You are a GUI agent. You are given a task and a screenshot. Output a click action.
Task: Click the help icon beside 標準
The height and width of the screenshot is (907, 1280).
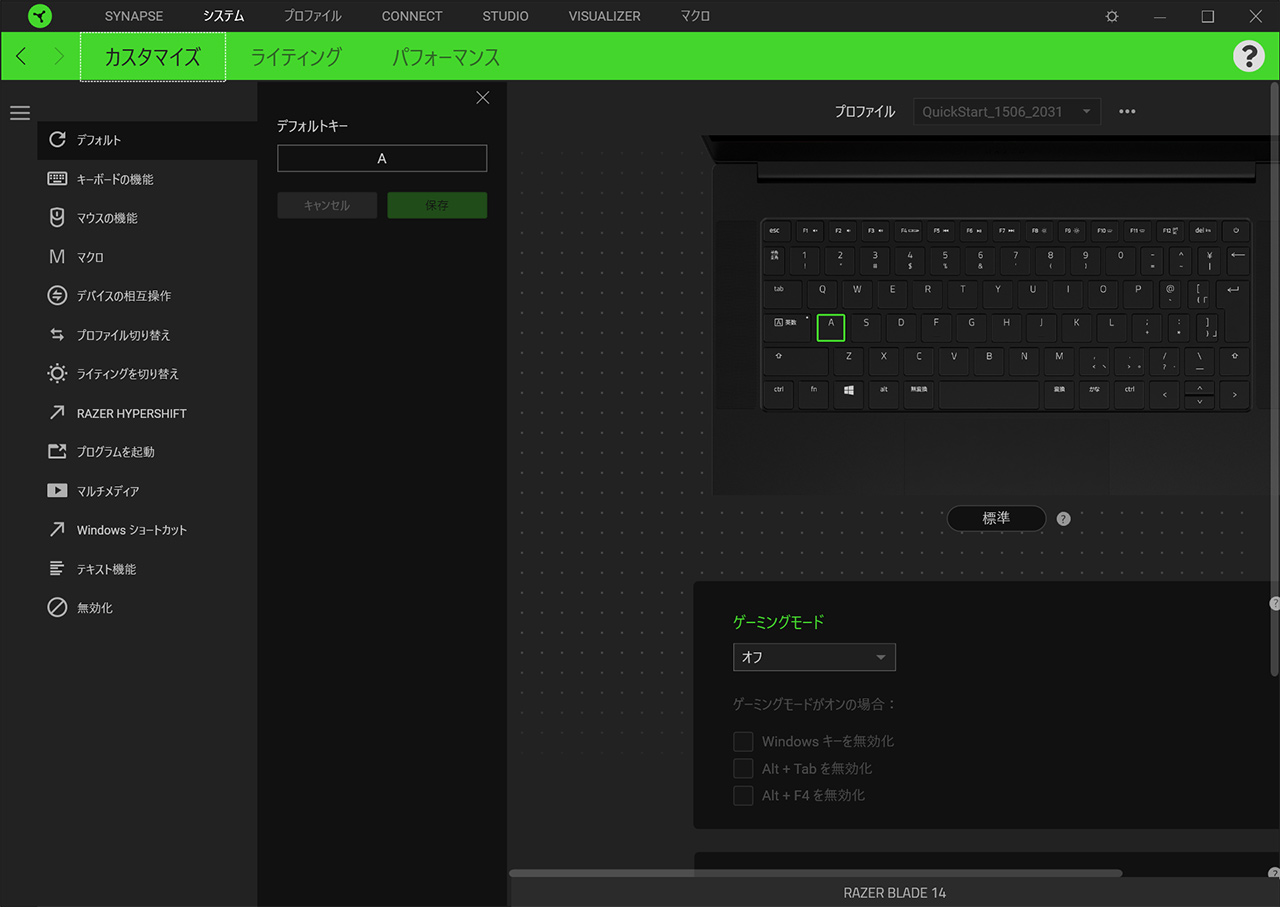tap(1063, 519)
